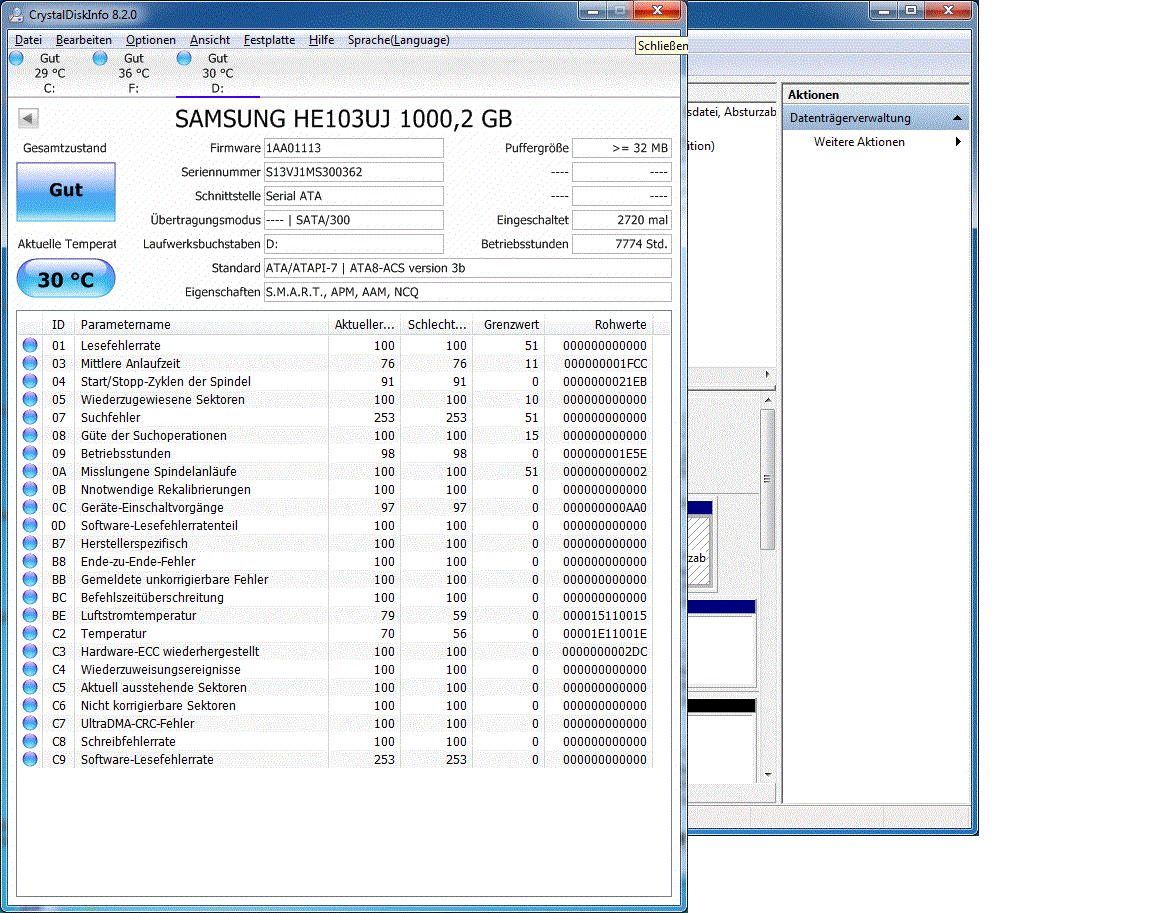This screenshot has width=1152, height=913.
Task: Click the Standard field ATA/ATAPI-7
Action: click(x=467, y=267)
